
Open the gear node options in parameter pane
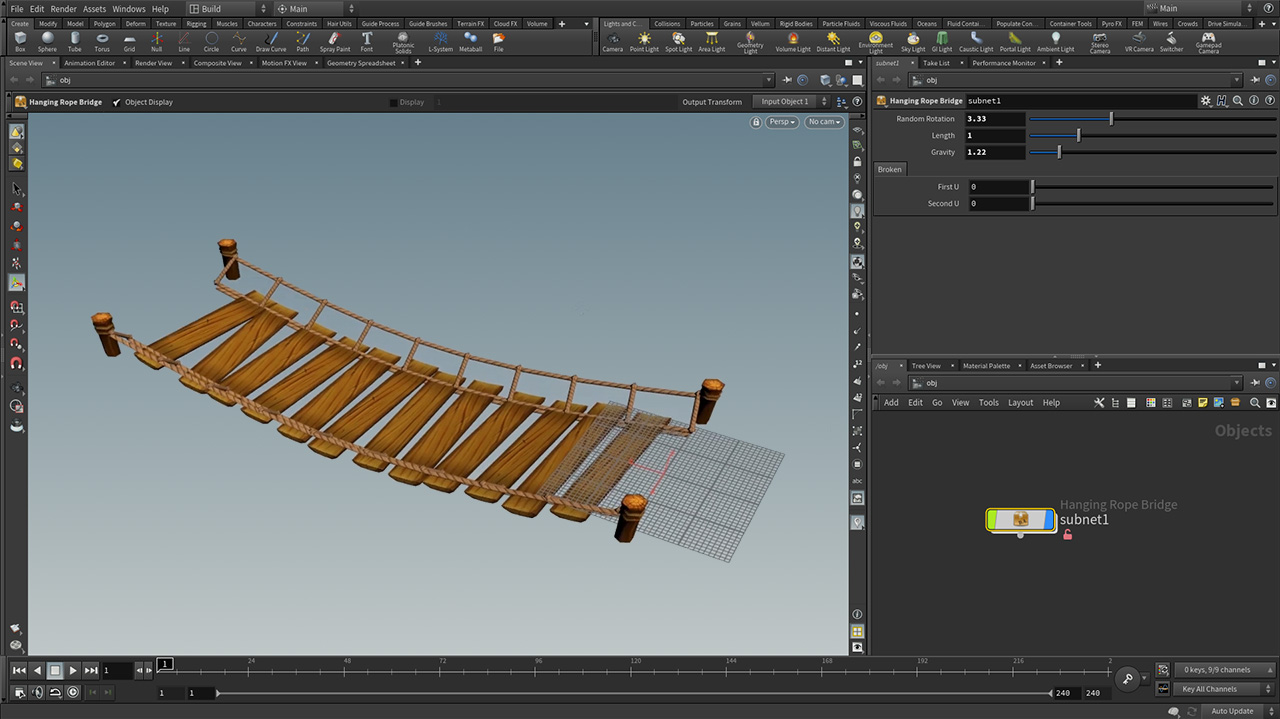point(1206,100)
